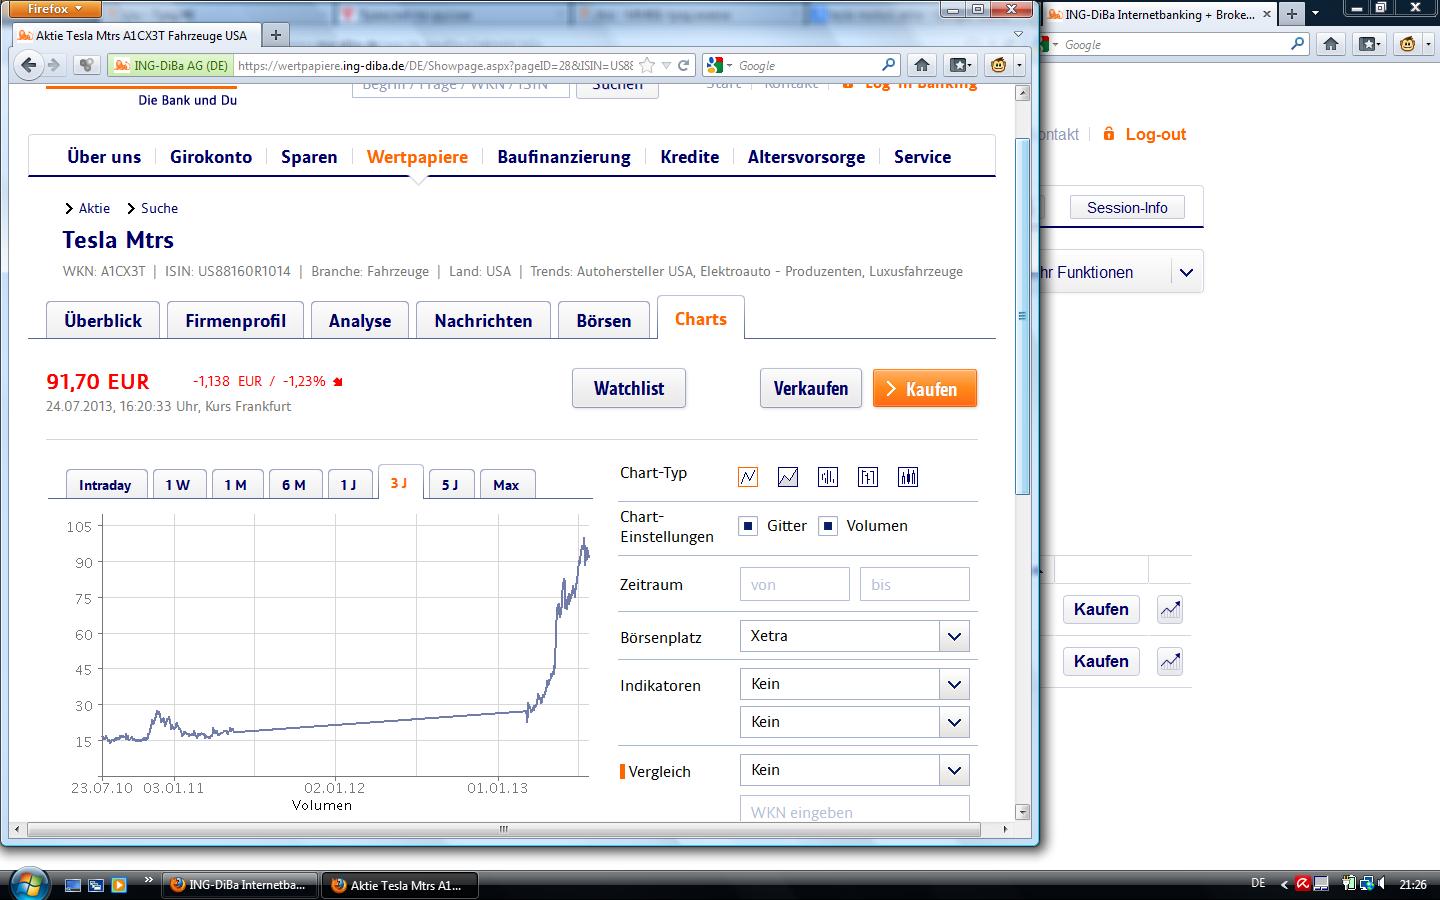Open the Börsenplatz Xetra dropdown
The height and width of the screenshot is (900, 1440).
pyautogui.click(x=854, y=636)
